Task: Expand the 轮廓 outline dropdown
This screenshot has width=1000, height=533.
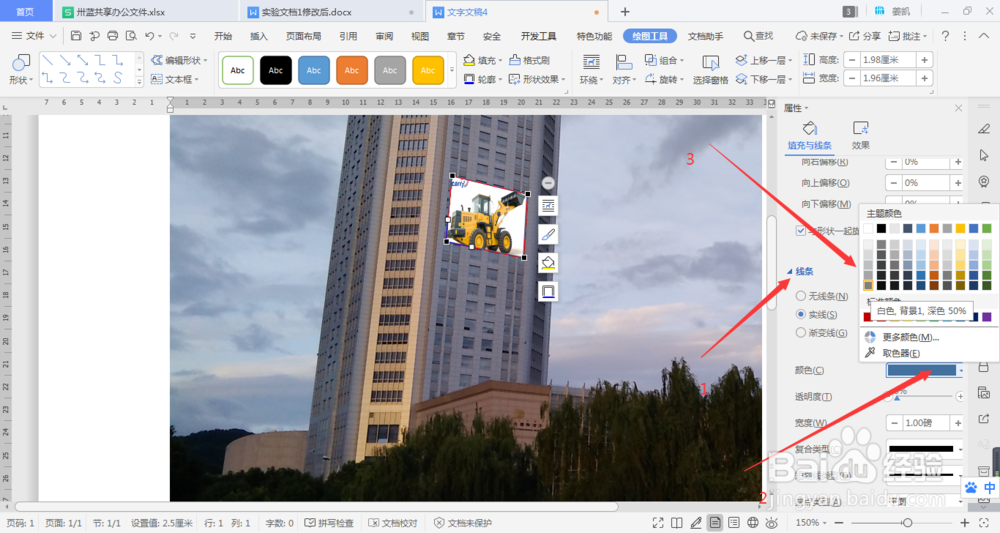Action: coord(501,80)
